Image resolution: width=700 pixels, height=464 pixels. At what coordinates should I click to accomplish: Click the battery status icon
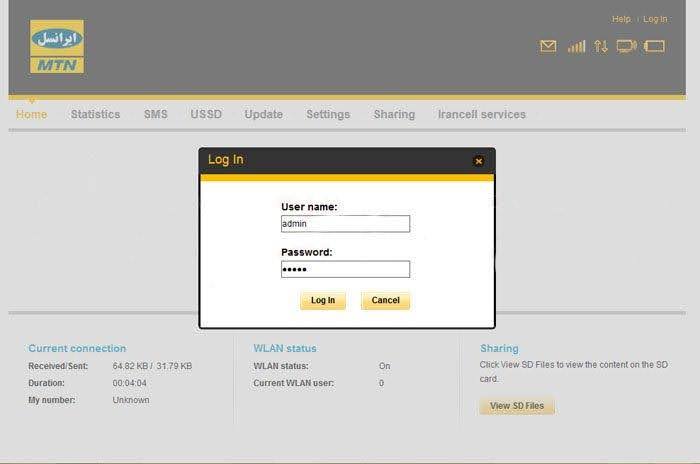click(654, 46)
